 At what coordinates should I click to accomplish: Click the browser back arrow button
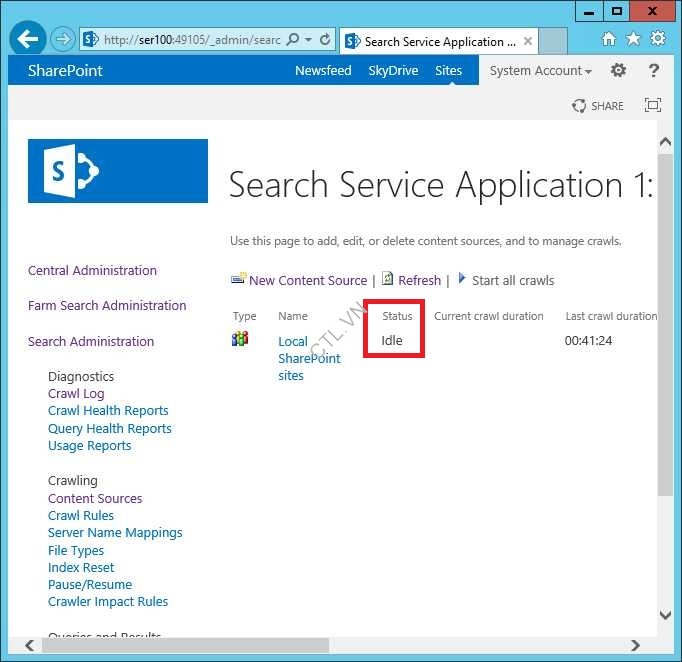(x=28, y=40)
